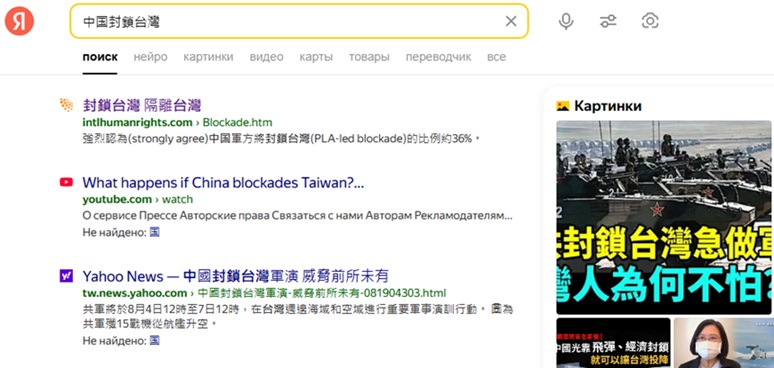Expand the все menu item

click(x=496, y=57)
